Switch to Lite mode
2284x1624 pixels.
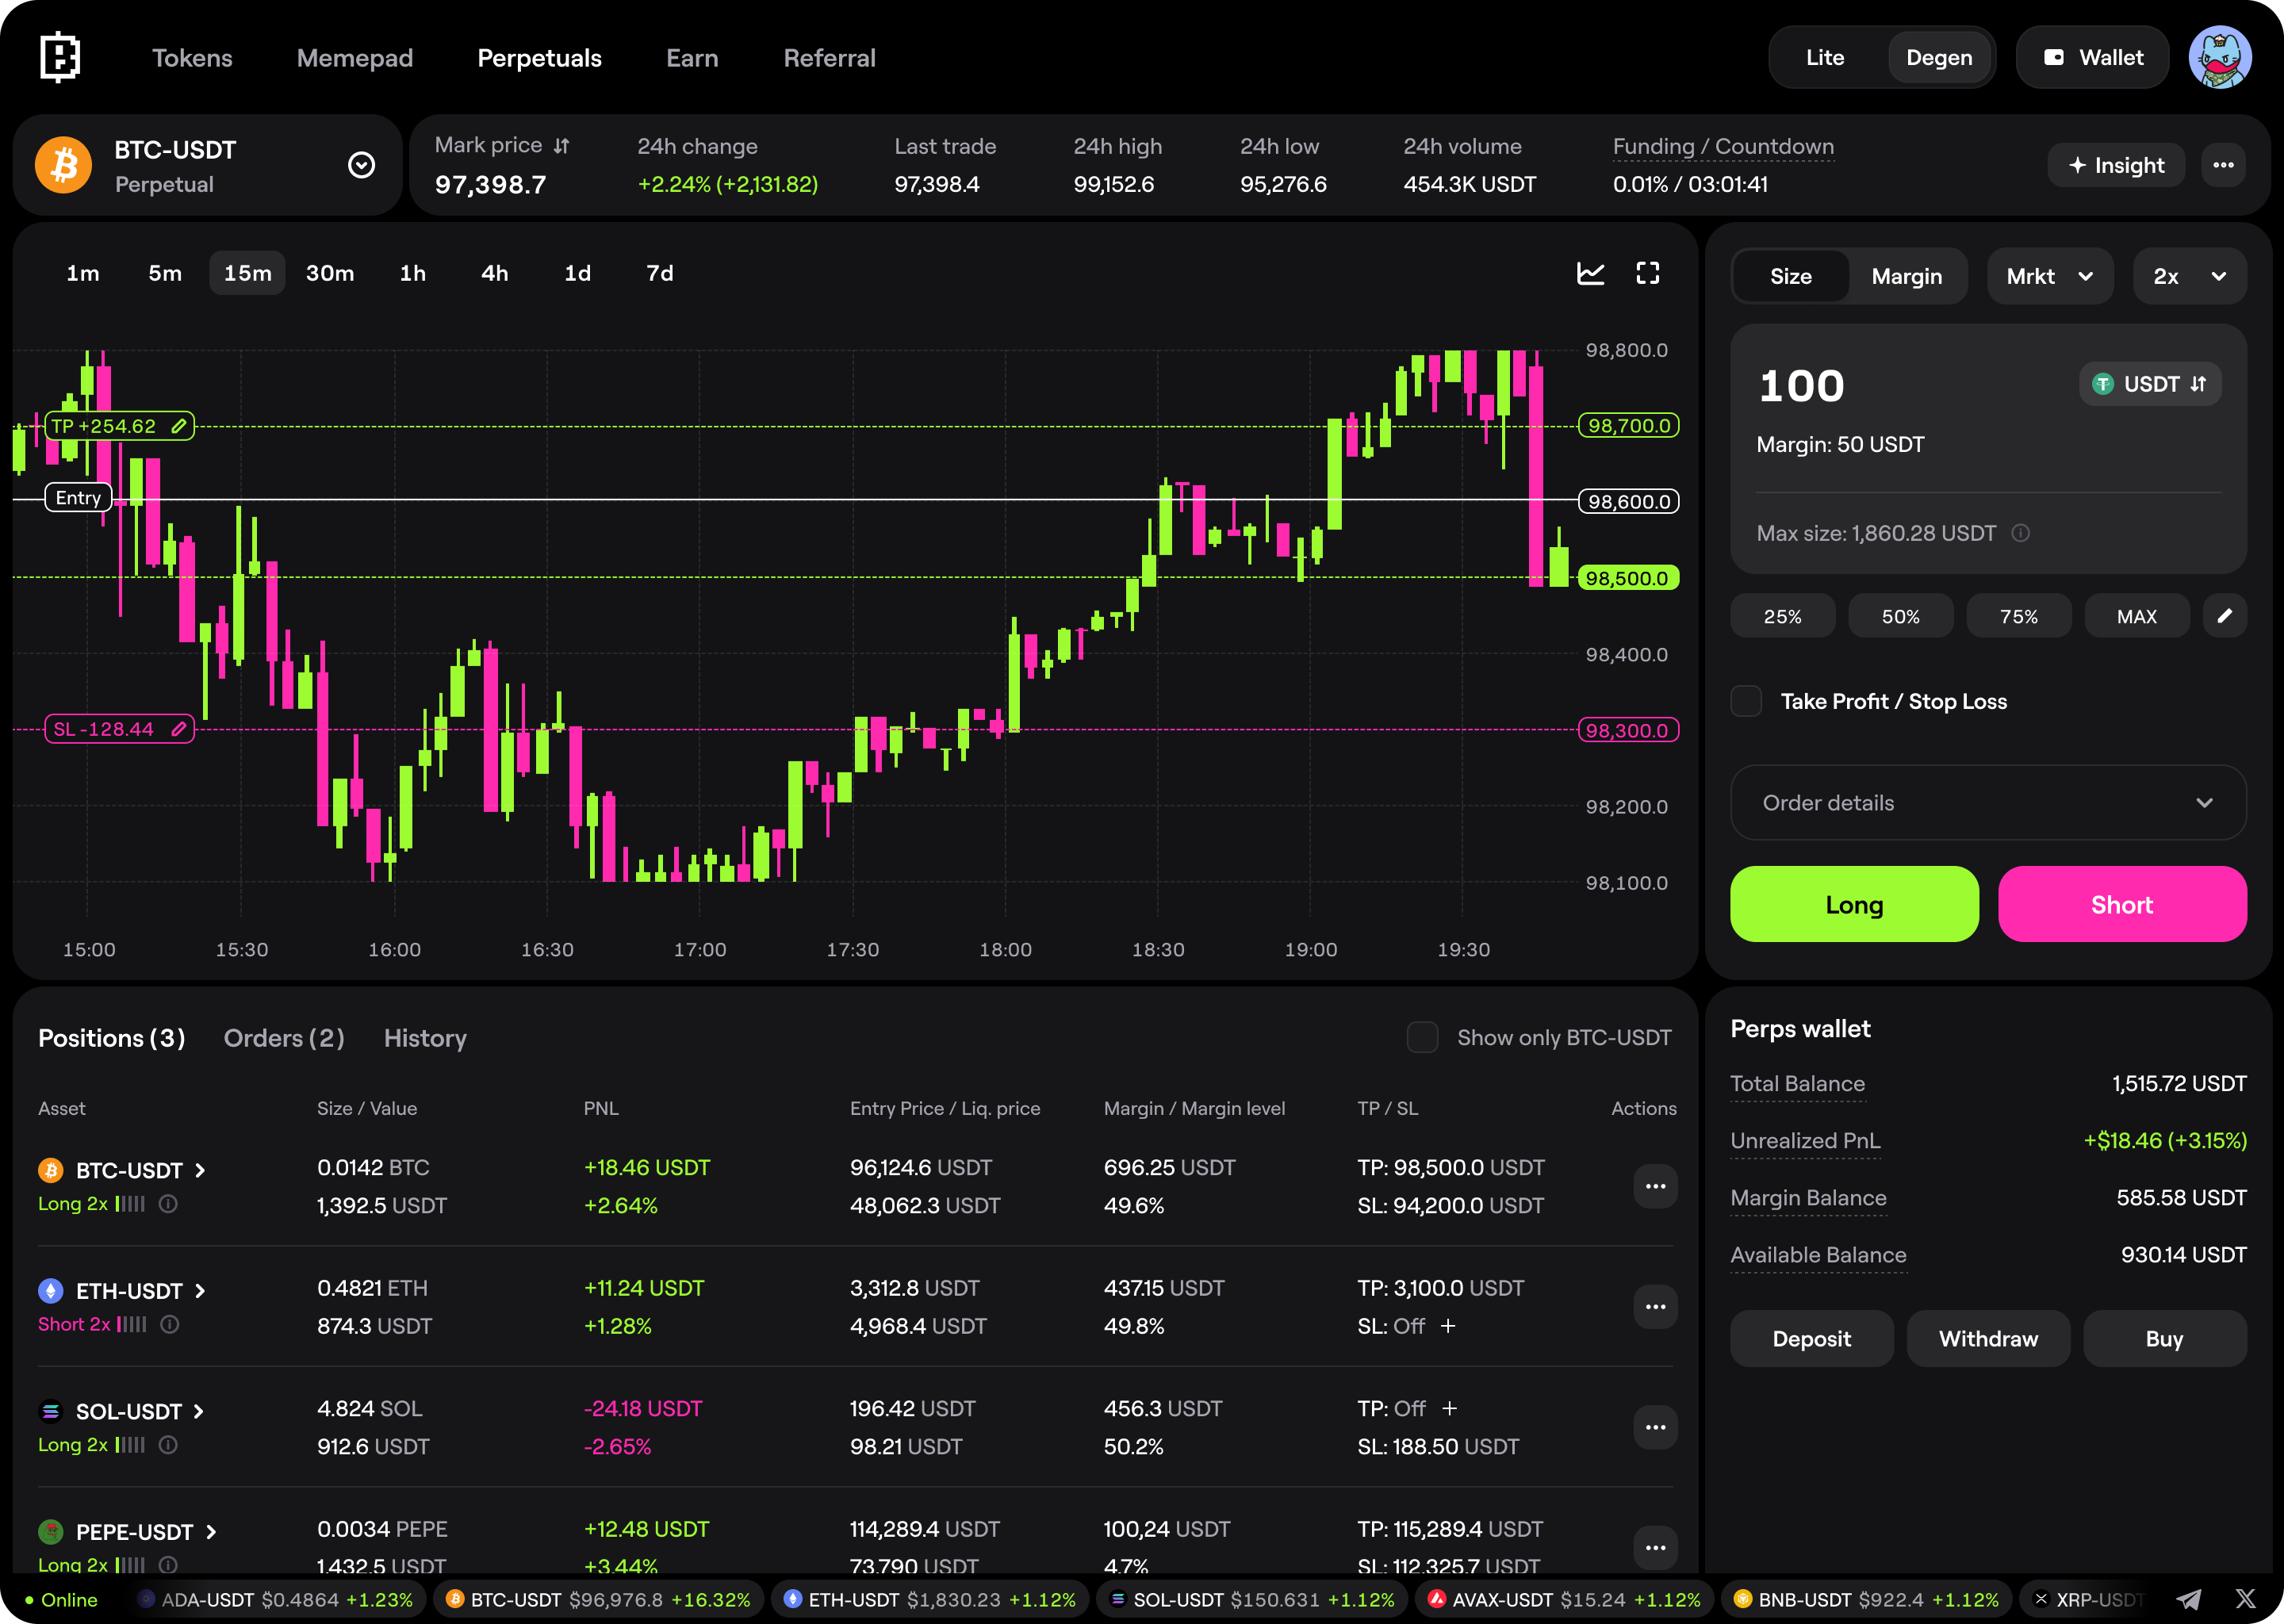1825,58
